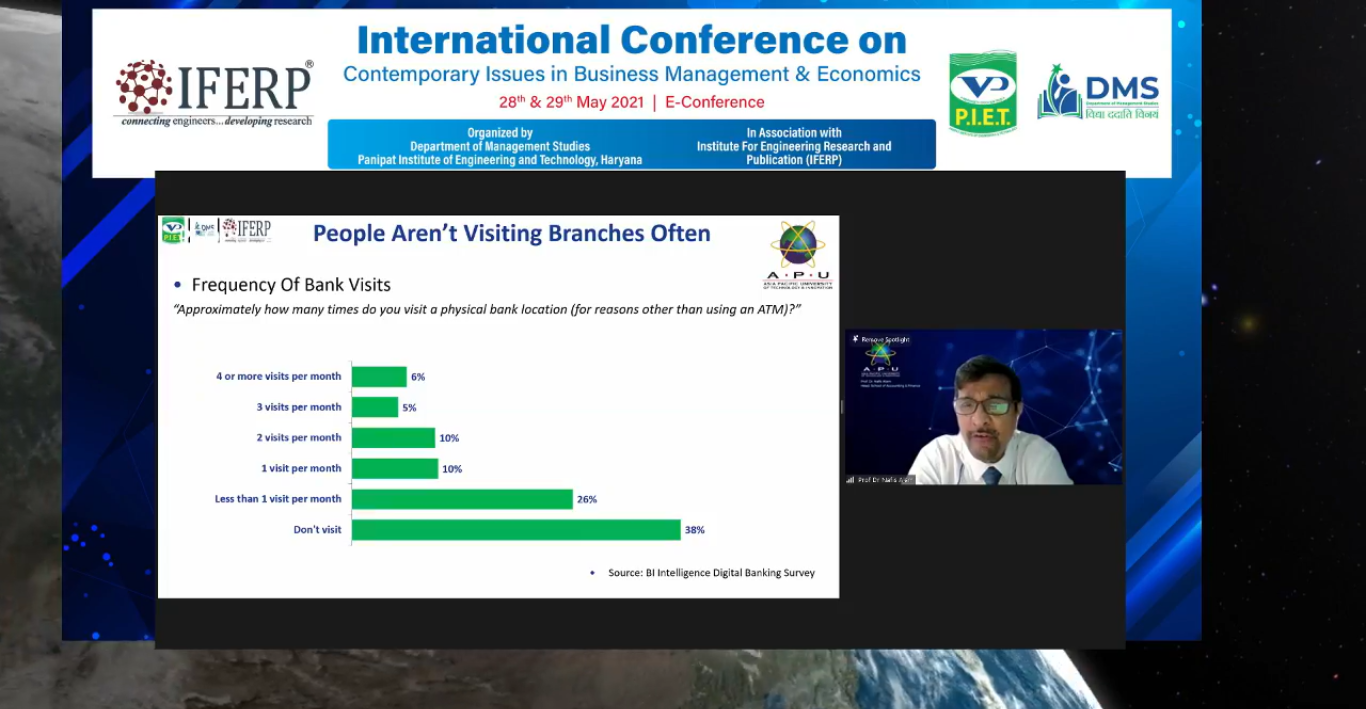Click the green bar for 1 visit per month
The width and height of the screenshot is (1366, 709).
point(395,468)
